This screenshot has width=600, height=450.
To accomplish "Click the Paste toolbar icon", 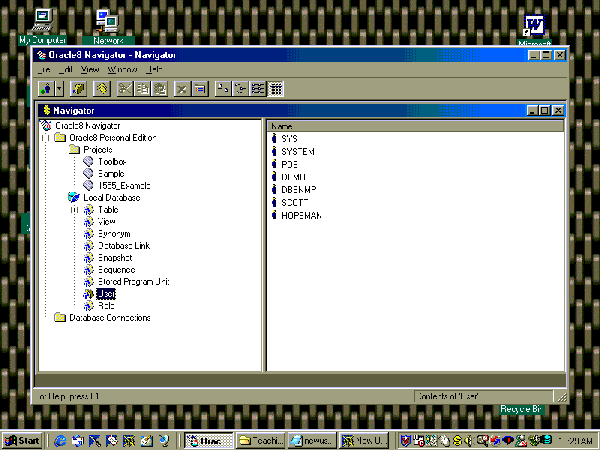I will (x=160, y=89).
